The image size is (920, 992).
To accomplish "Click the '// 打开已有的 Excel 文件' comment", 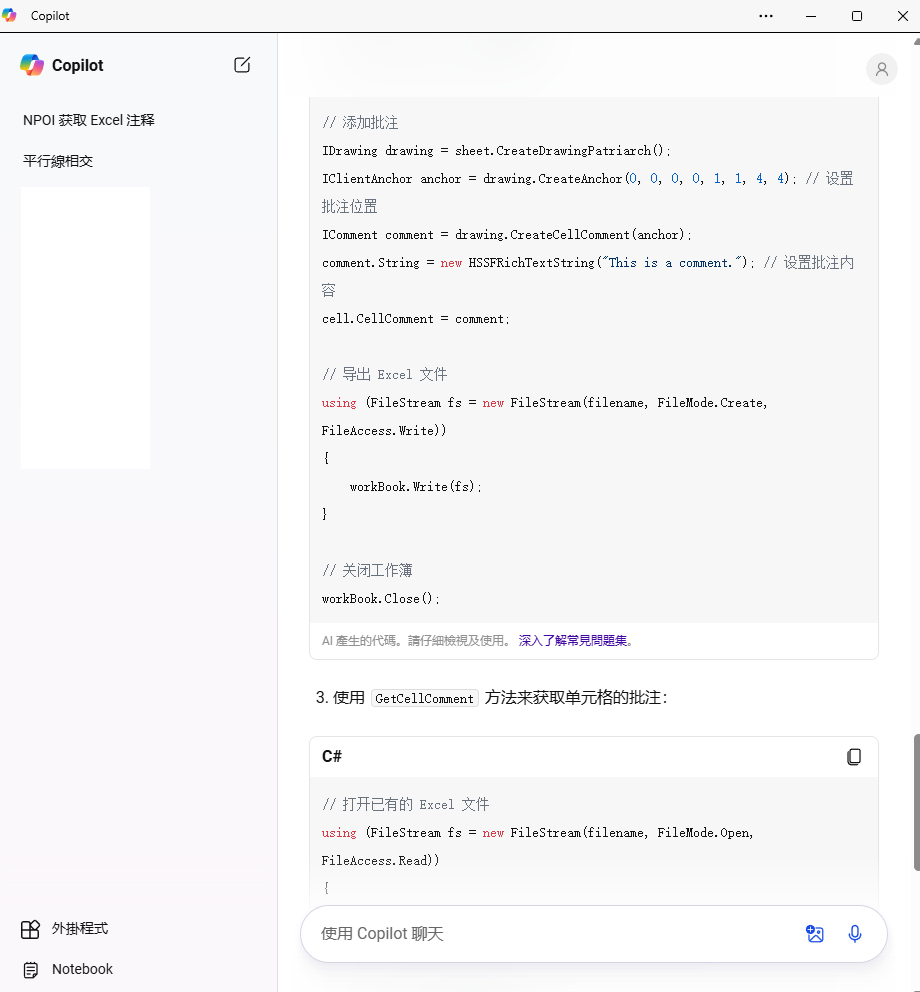I will [x=405, y=804].
